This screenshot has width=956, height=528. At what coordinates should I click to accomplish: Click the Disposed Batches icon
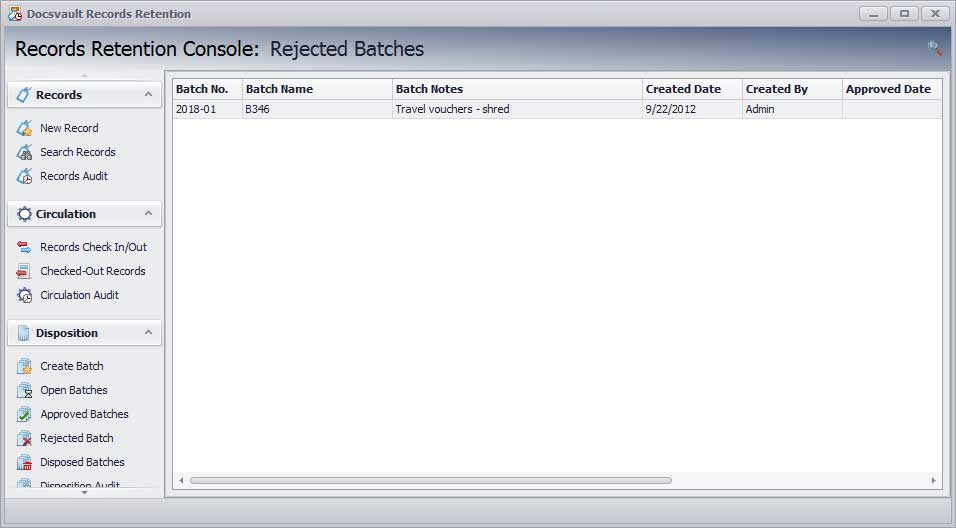(24, 462)
